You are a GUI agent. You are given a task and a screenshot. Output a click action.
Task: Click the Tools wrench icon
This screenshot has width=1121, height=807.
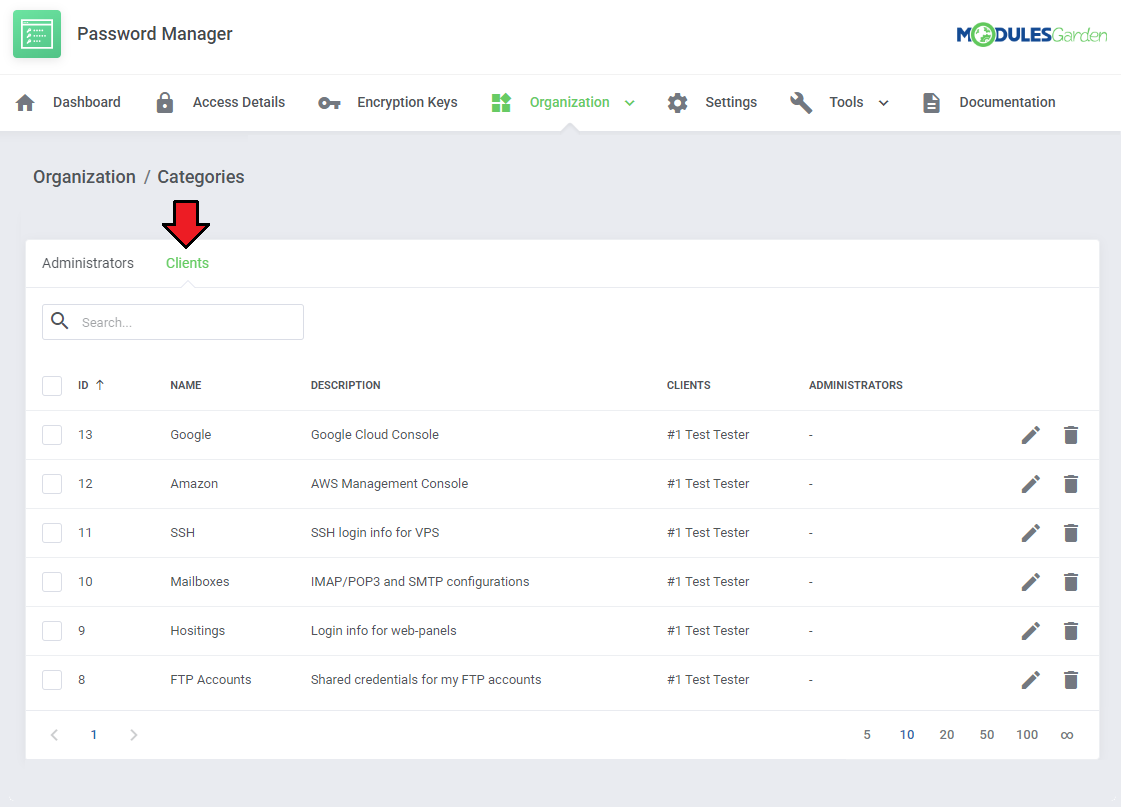[x=801, y=103]
